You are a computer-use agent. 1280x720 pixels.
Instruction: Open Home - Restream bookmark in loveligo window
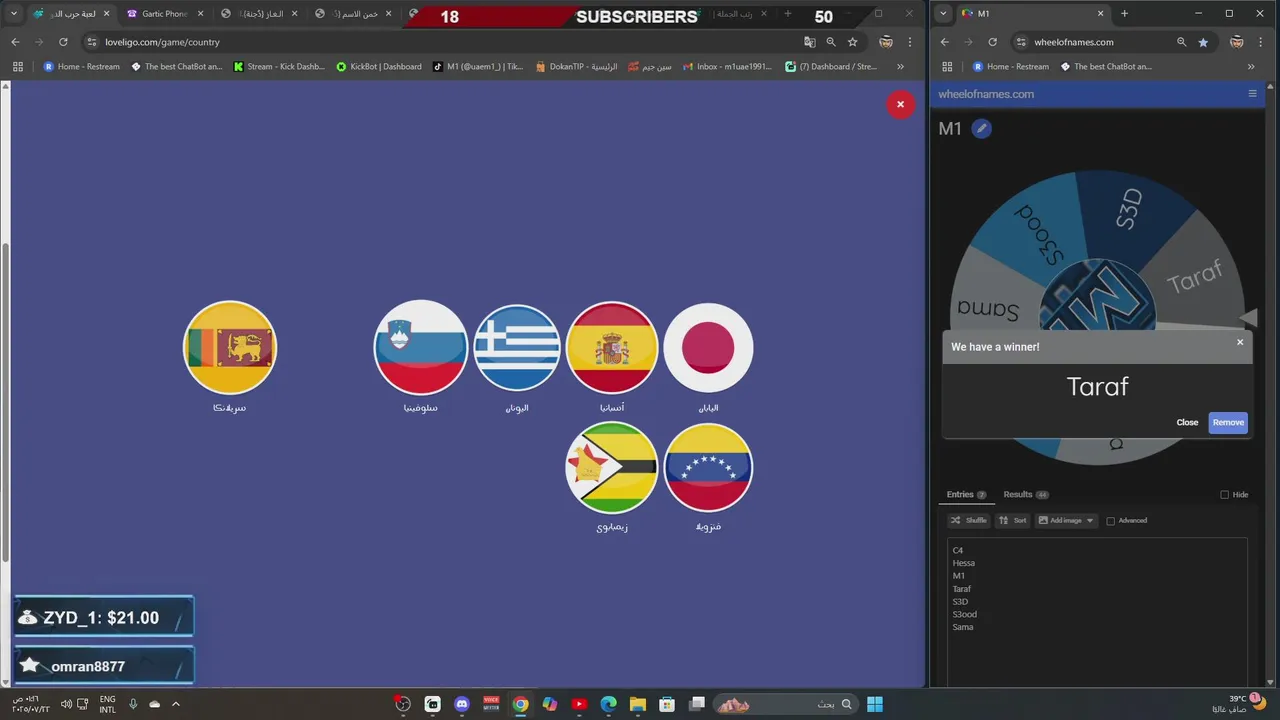[81, 67]
